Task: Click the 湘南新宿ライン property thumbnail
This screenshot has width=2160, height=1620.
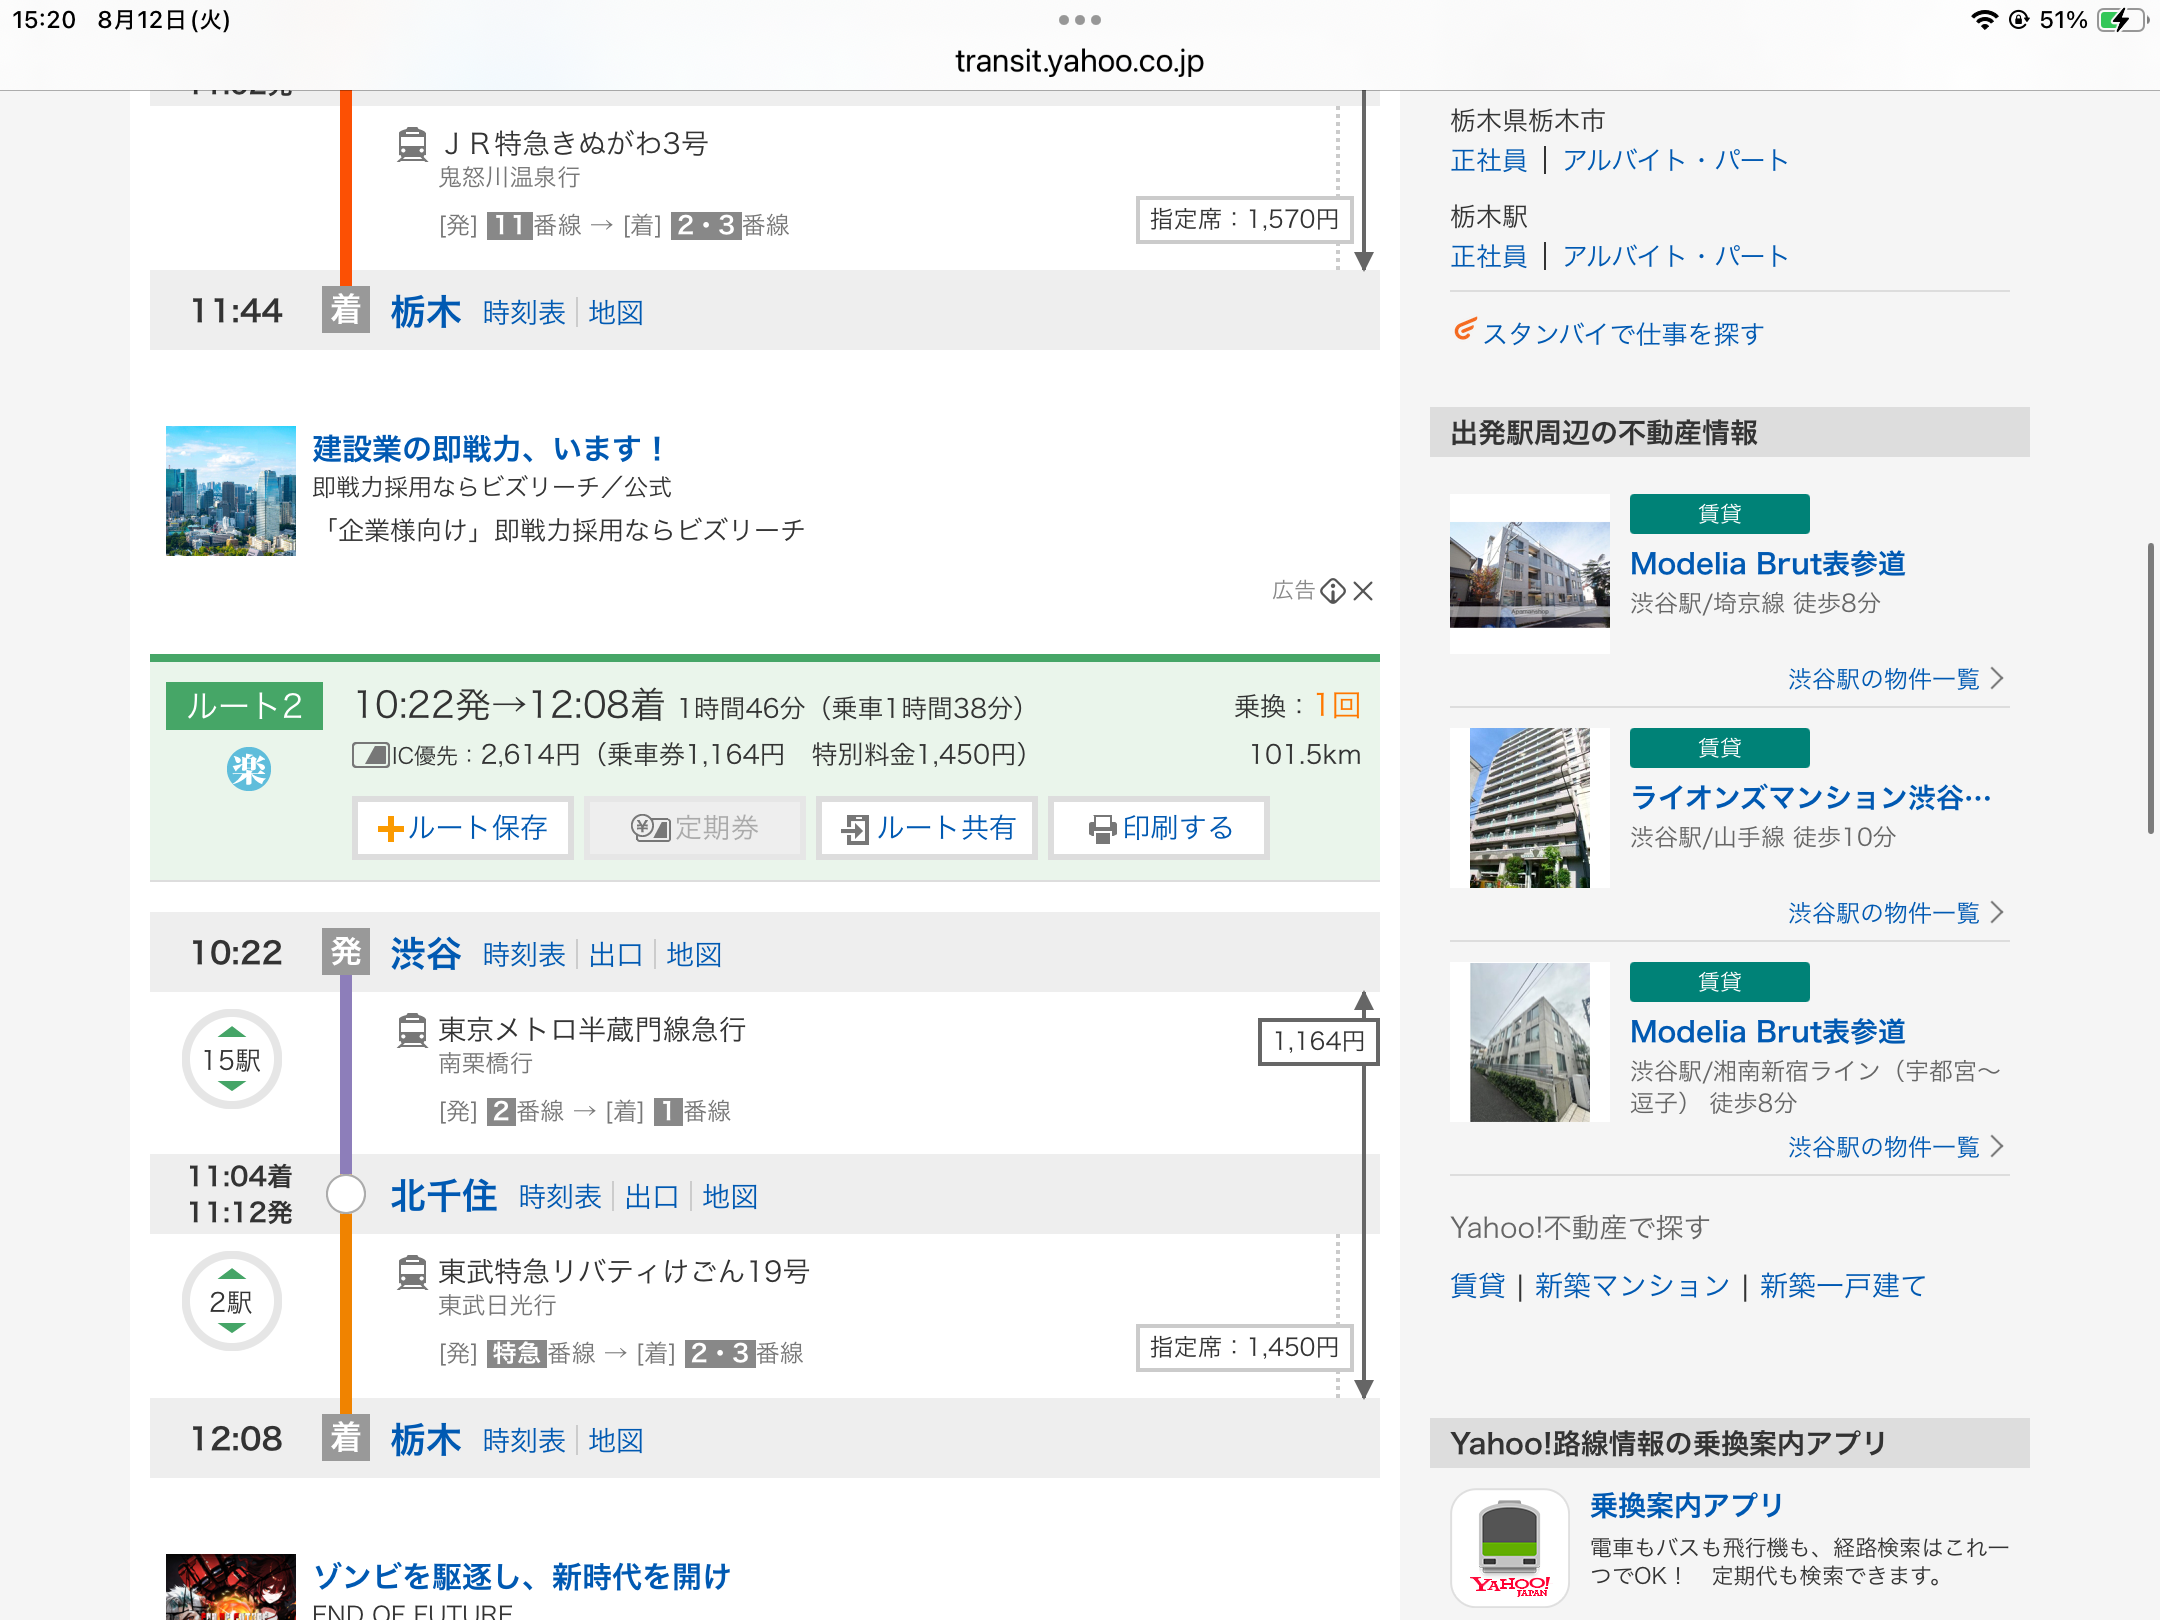Action: coord(1530,1042)
